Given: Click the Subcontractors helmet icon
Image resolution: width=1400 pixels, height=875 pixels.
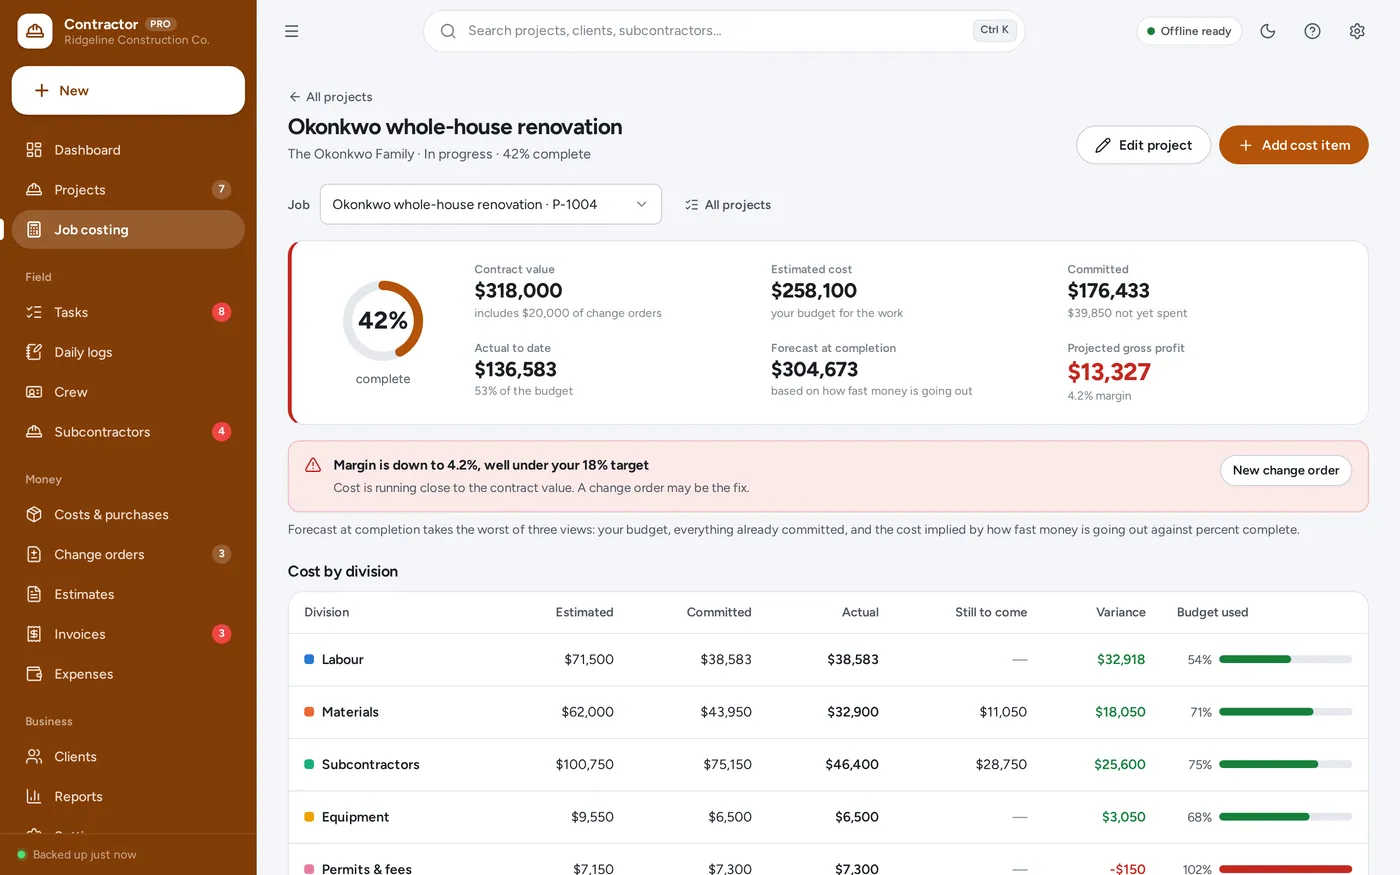Looking at the screenshot, I should [x=34, y=432].
